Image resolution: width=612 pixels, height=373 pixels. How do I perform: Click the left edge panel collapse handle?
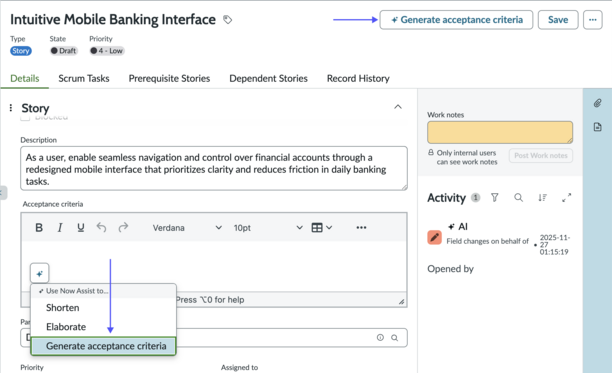[3, 192]
